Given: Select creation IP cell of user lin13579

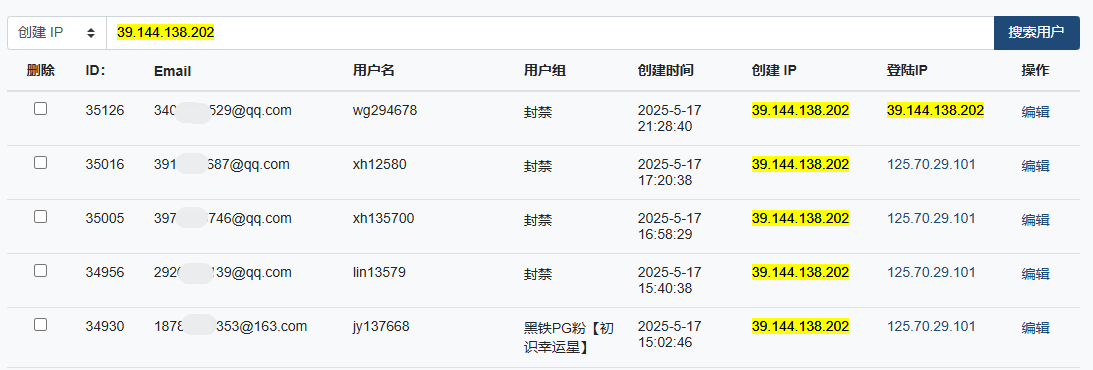Looking at the screenshot, I should click(x=800, y=272).
